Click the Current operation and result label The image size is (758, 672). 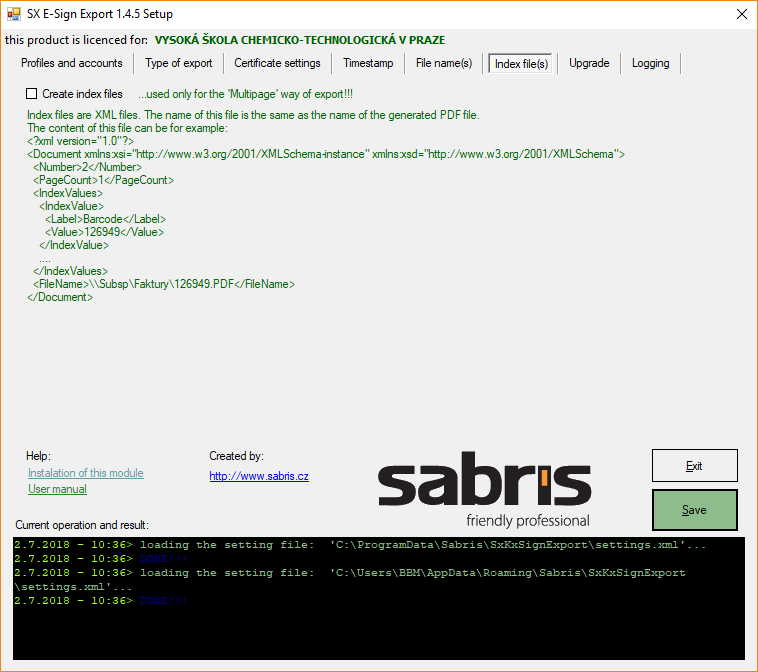click(x=82, y=525)
